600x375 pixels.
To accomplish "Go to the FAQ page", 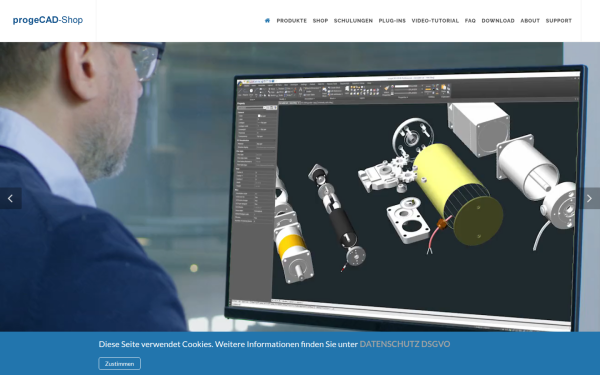I will pyautogui.click(x=470, y=21).
